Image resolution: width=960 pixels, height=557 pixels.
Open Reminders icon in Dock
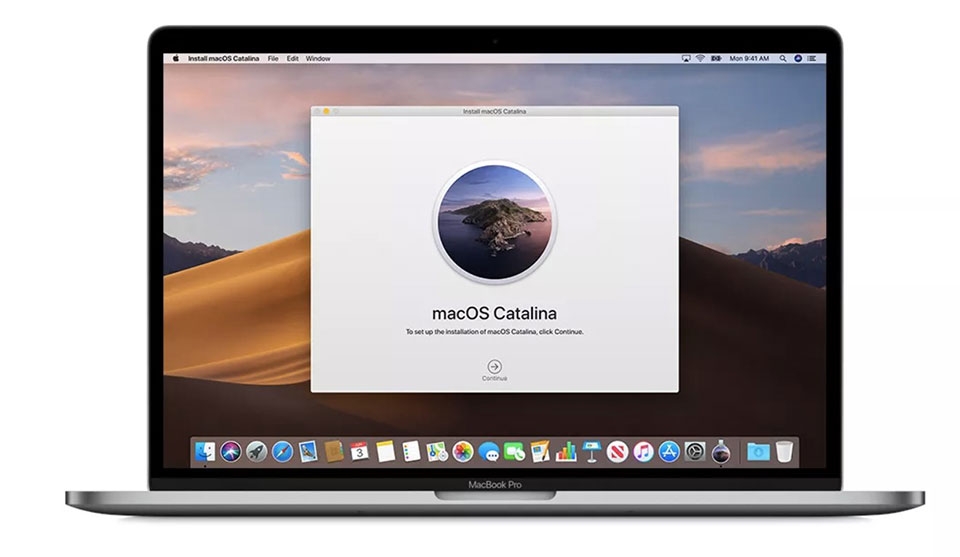click(411, 452)
